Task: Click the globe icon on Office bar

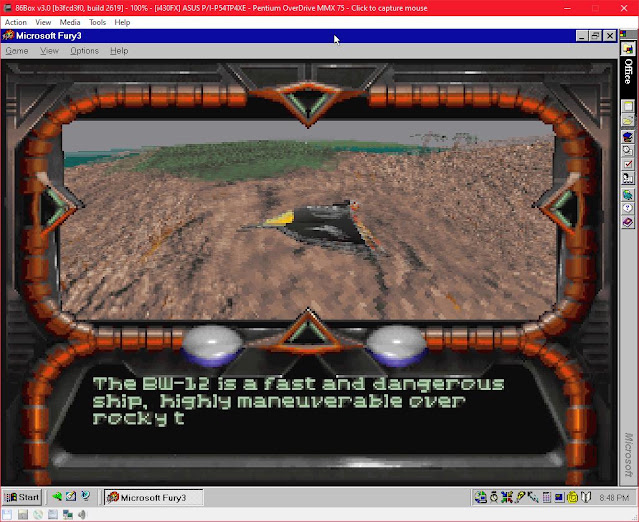Action: coord(628,194)
